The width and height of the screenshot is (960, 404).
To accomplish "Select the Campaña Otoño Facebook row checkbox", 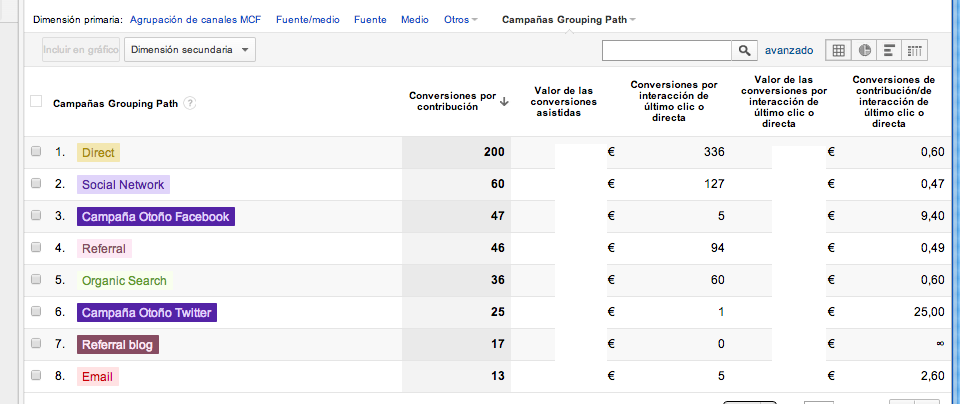I will pyautogui.click(x=36, y=216).
